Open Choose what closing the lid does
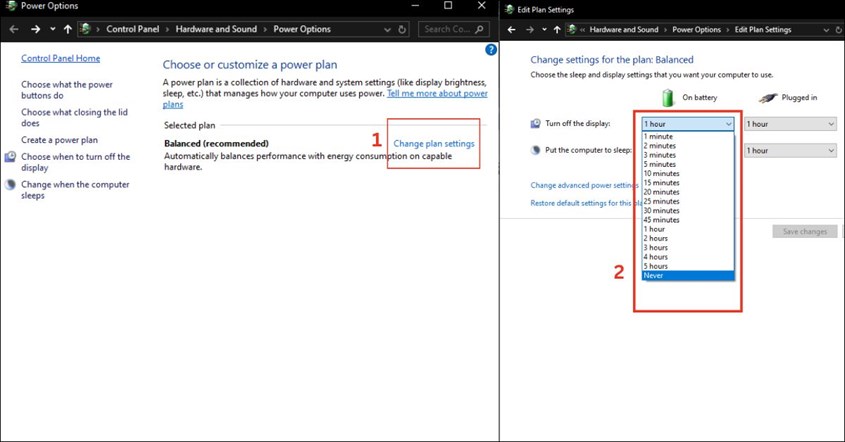This screenshot has width=845, height=442. point(74,118)
